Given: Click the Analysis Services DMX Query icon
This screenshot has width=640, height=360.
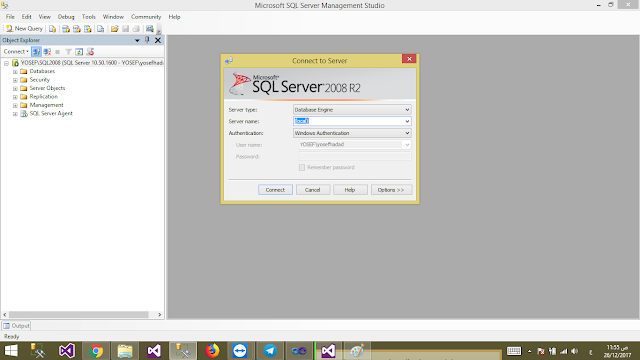Looking at the screenshot, I should [x=76, y=29].
